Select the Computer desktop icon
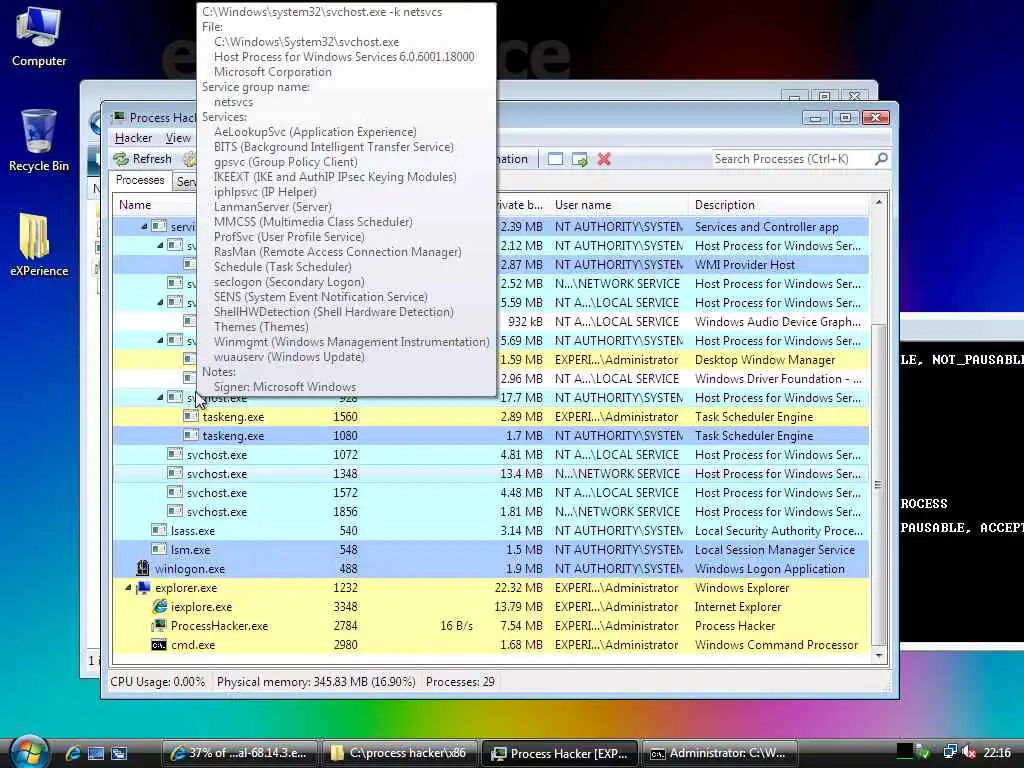The width and height of the screenshot is (1024, 768). click(x=39, y=37)
